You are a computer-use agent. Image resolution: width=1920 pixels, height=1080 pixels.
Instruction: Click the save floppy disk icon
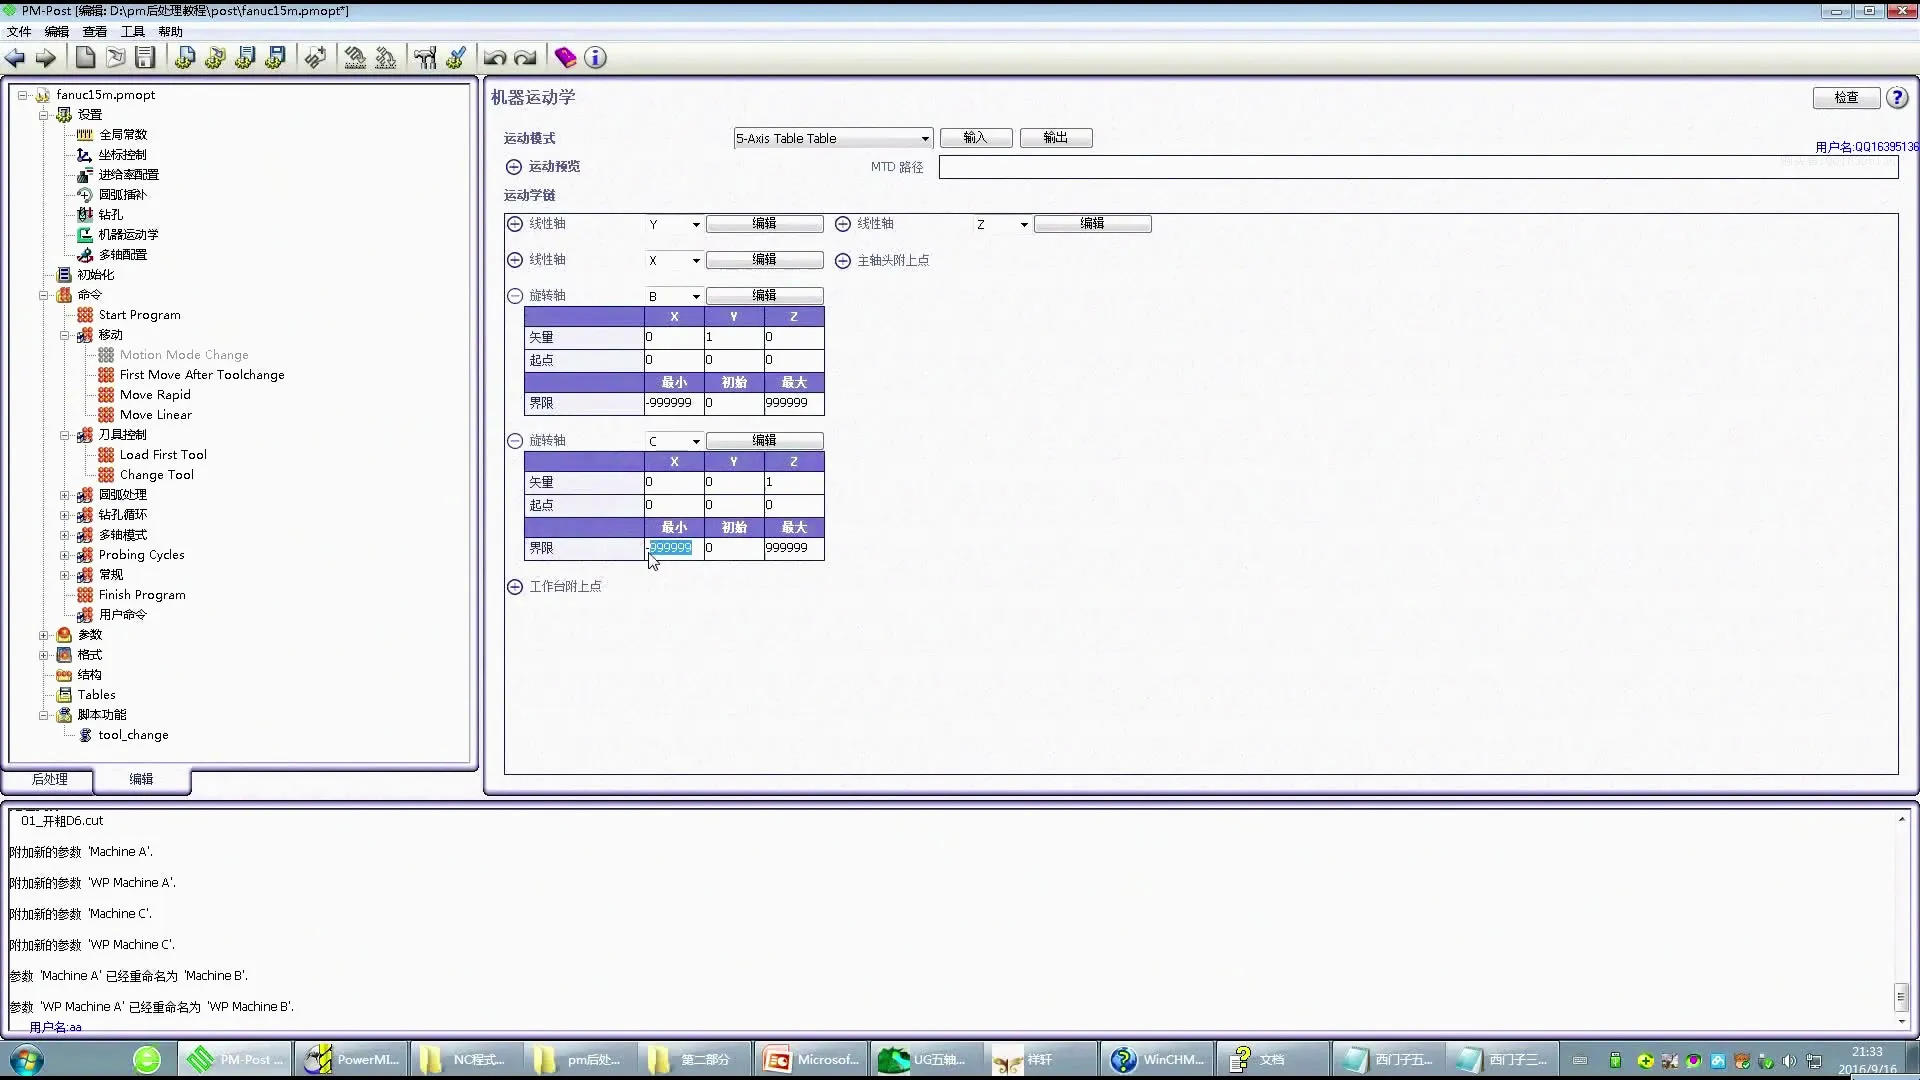point(146,58)
